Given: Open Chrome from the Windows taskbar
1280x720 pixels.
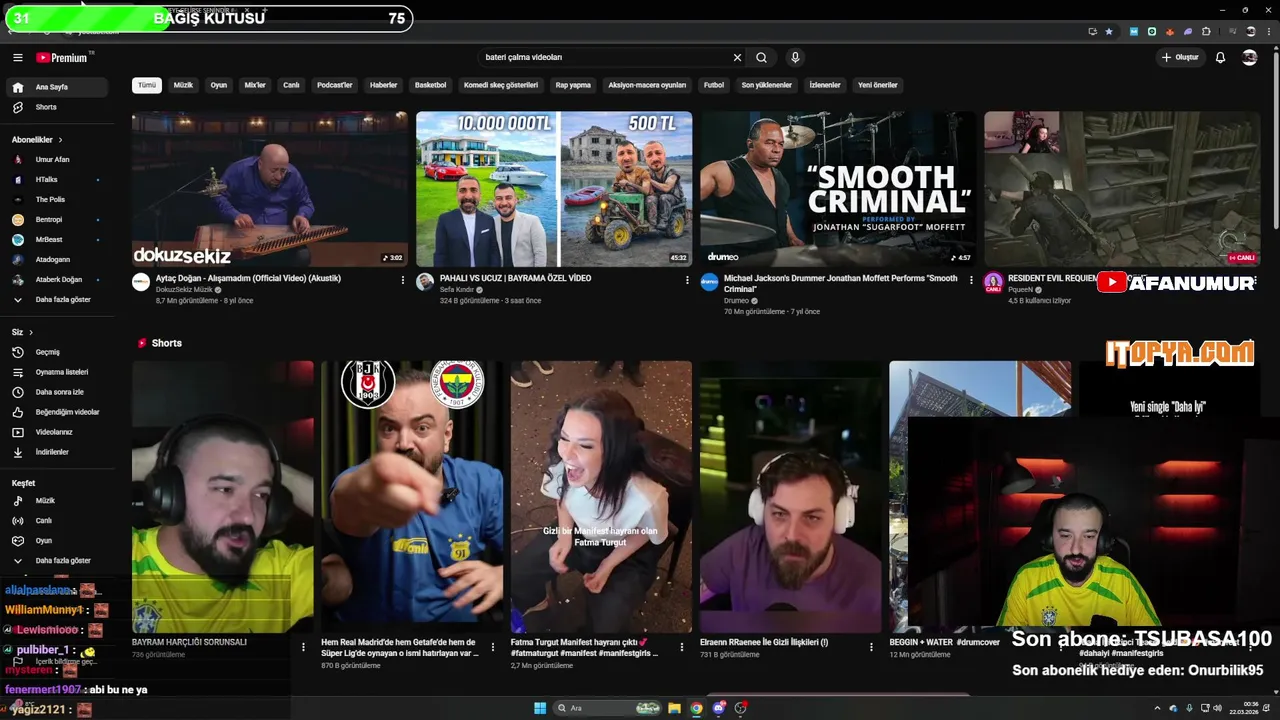Looking at the screenshot, I should tap(696, 708).
